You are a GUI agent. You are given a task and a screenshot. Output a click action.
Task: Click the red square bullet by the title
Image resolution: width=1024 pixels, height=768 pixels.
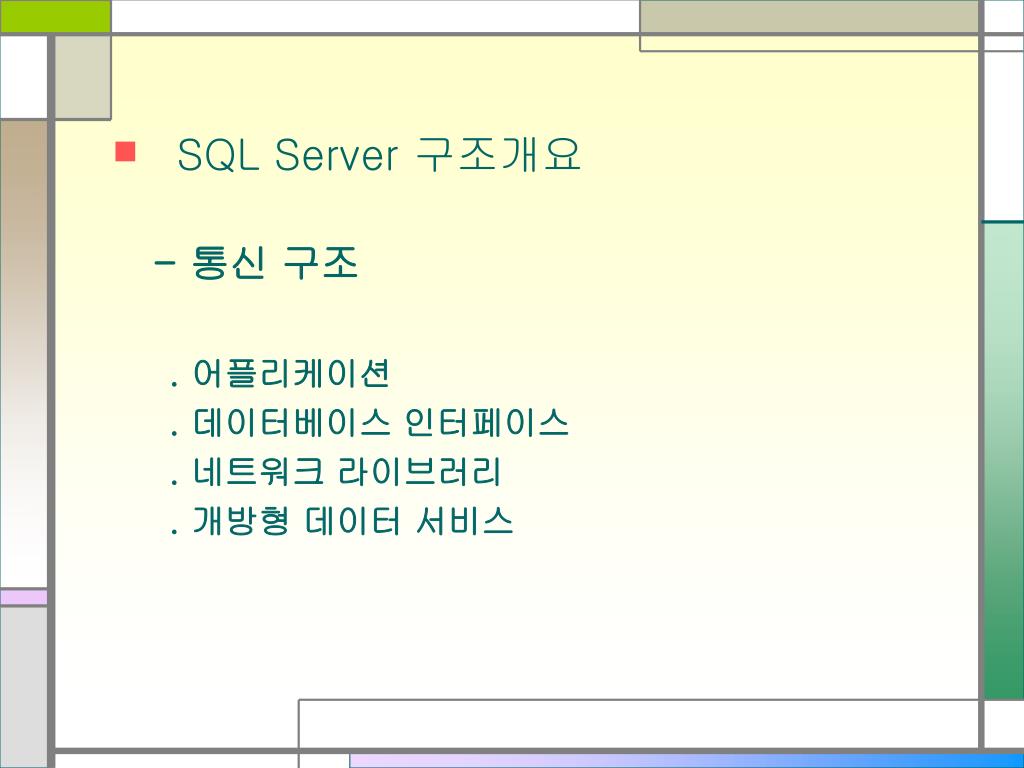(x=125, y=152)
